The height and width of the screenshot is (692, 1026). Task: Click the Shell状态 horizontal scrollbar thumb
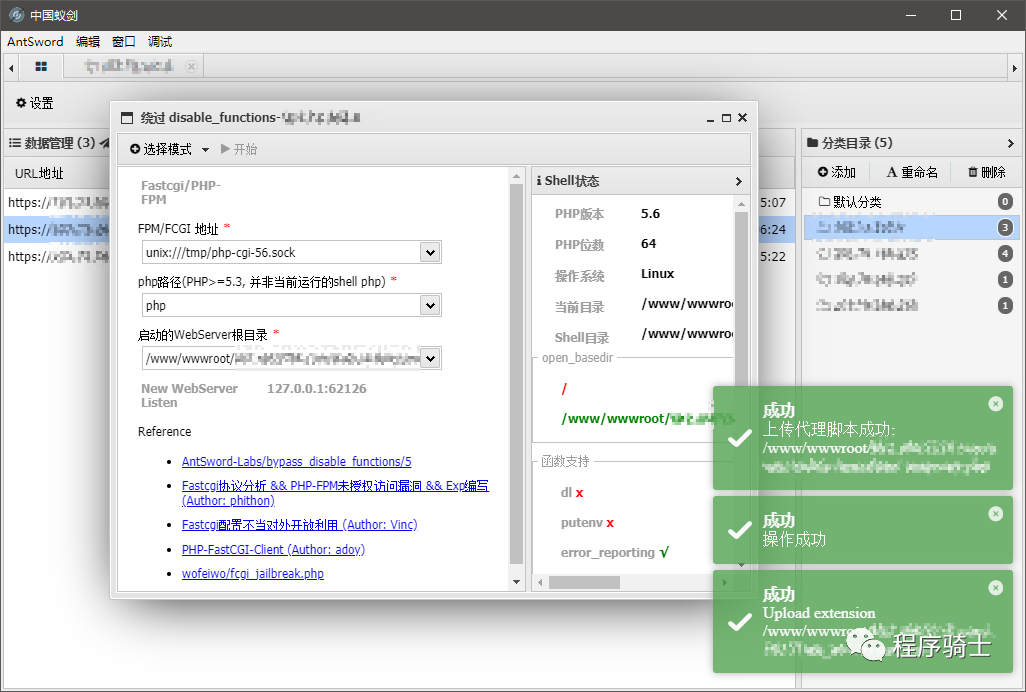pyautogui.click(x=584, y=582)
